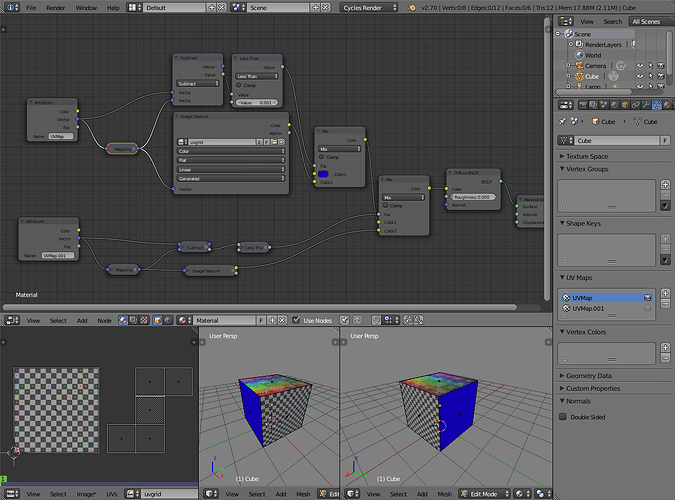Click go to parent node tree icon
The width and height of the screenshot is (675, 500).
(x=357, y=320)
